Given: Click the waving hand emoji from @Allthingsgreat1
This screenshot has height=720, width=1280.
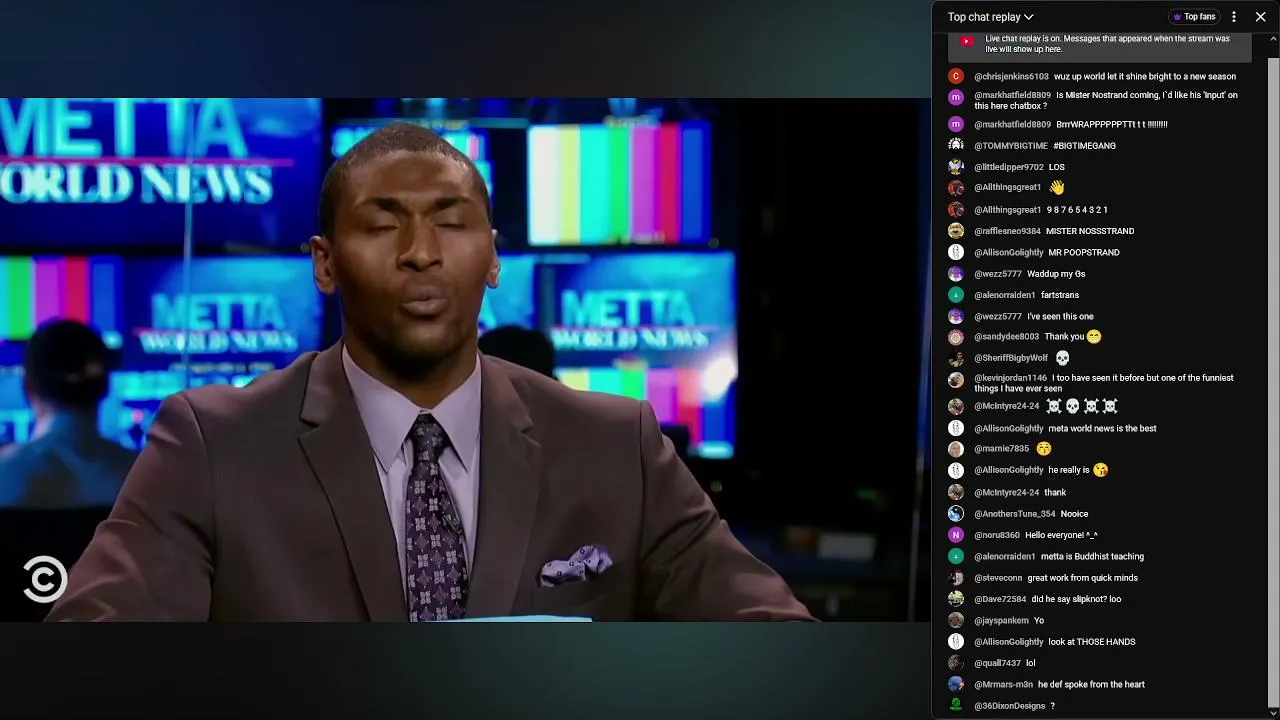Looking at the screenshot, I should (x=1057, y=187).
